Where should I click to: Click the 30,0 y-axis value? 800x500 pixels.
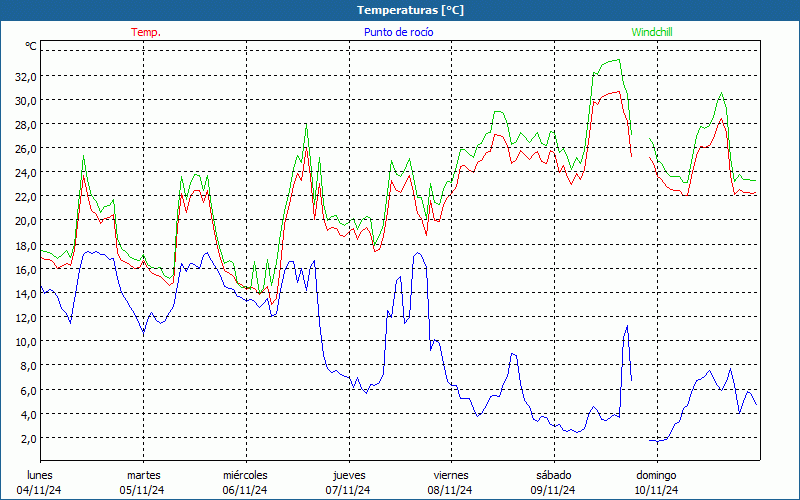coord(26,101)
